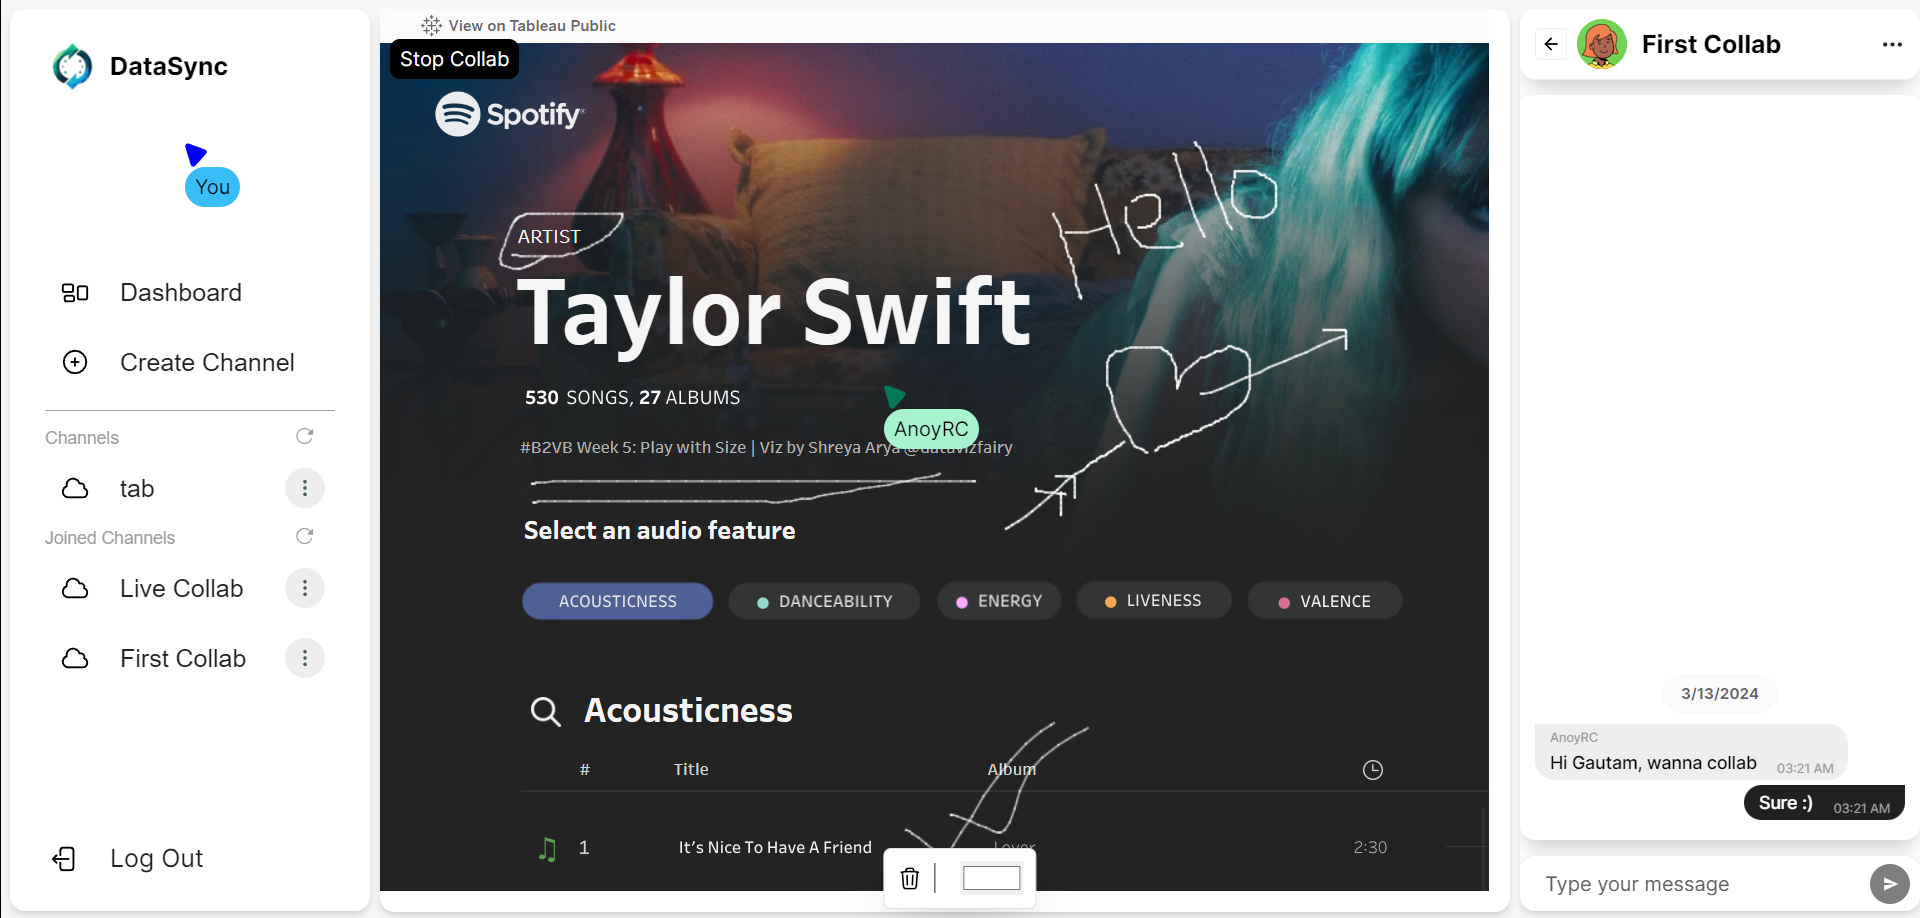Open options menu for Live Collab channel
Screen dimensions: 1920x918
(305, 588)
